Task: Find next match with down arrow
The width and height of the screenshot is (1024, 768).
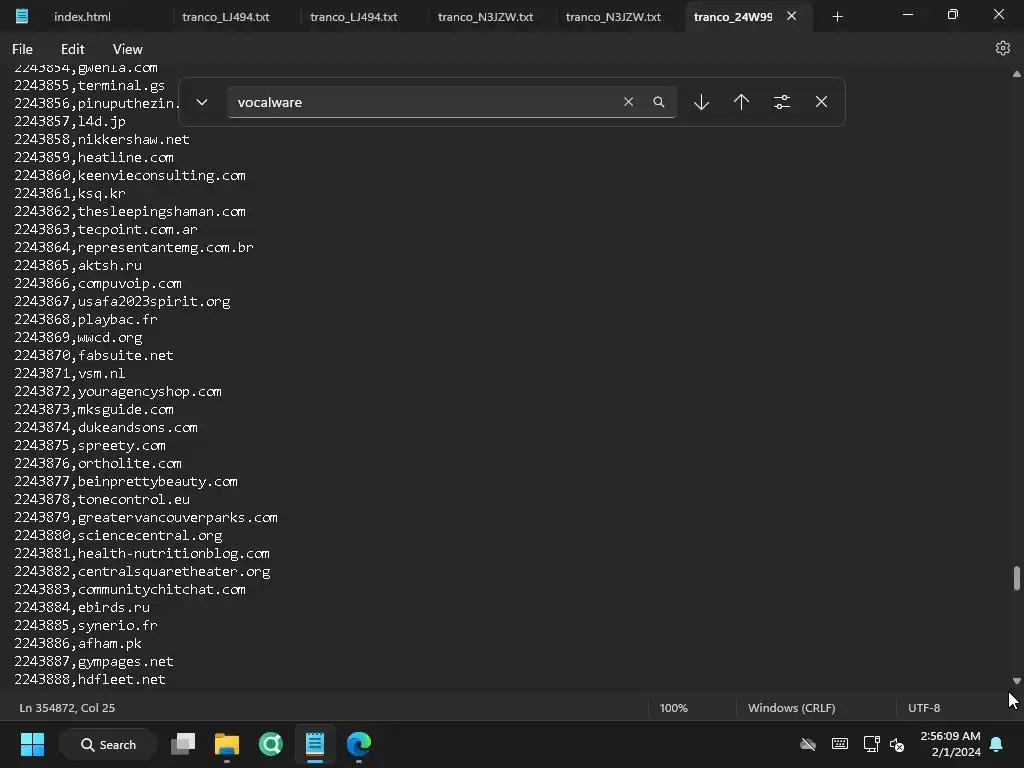Action: 701,102
